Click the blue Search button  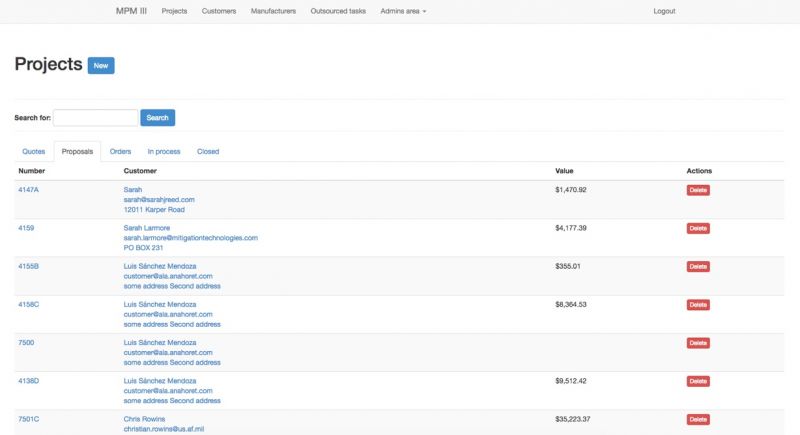point(158,118)
